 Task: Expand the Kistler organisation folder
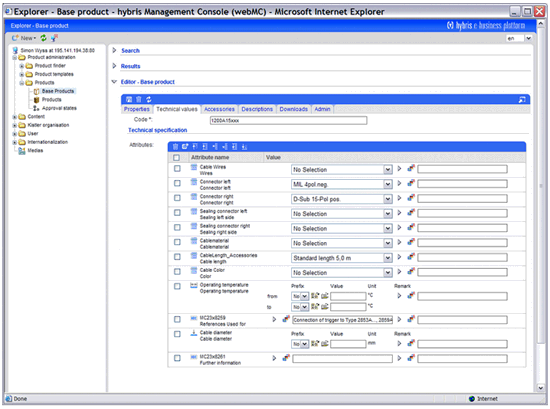(x=15, y=125)
